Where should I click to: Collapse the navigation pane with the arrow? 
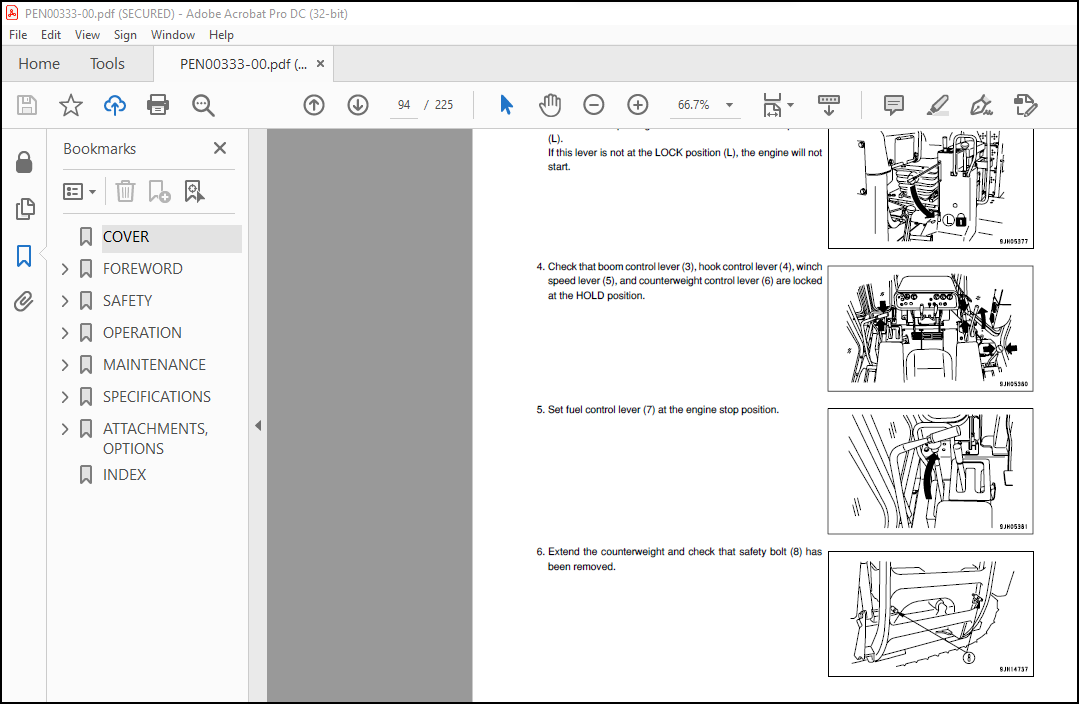click(x=258, y=426)
